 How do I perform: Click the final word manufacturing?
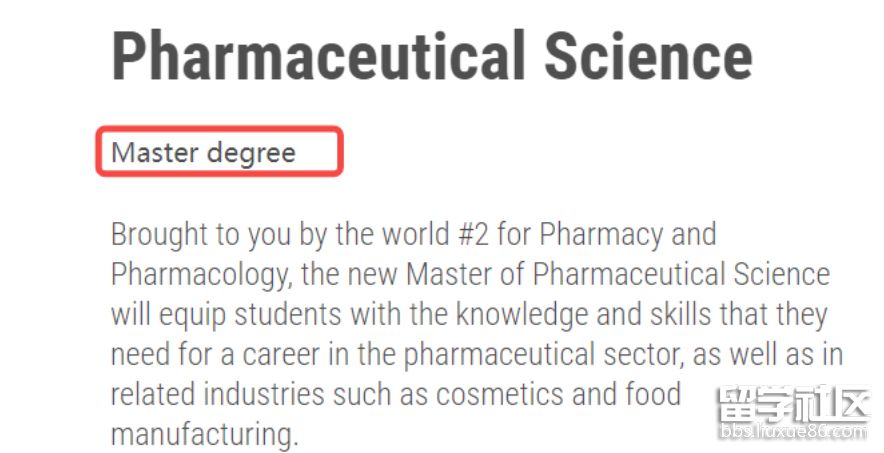[204, 436]
